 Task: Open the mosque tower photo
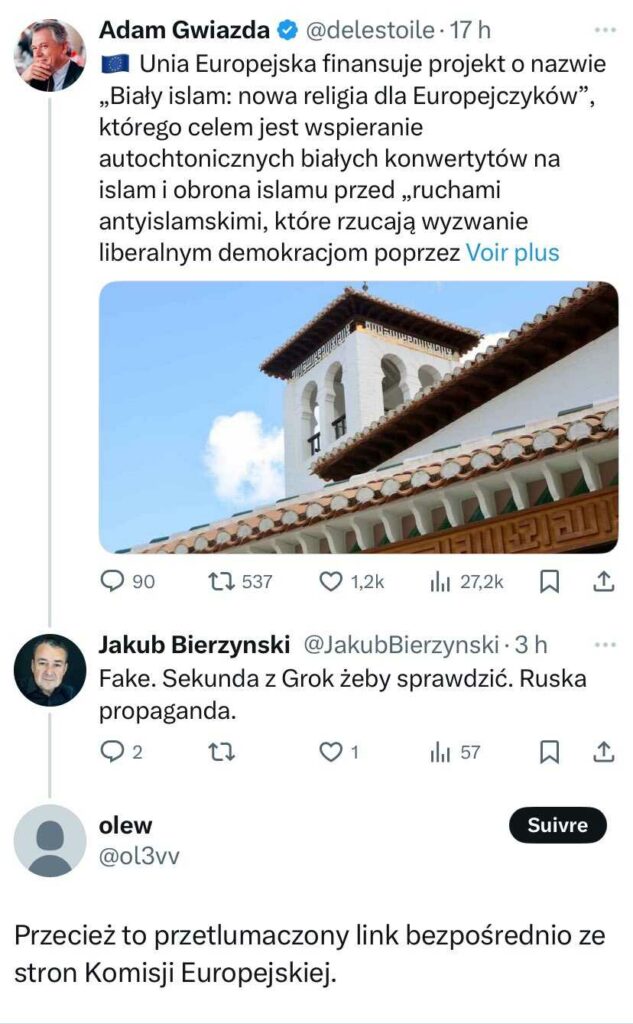click(358, 416)
